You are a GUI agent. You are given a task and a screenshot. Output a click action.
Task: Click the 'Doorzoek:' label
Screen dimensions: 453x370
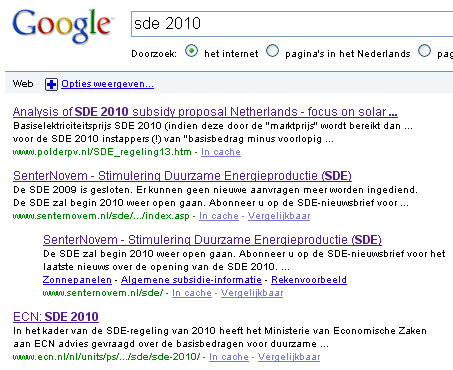tap(154, 54)
